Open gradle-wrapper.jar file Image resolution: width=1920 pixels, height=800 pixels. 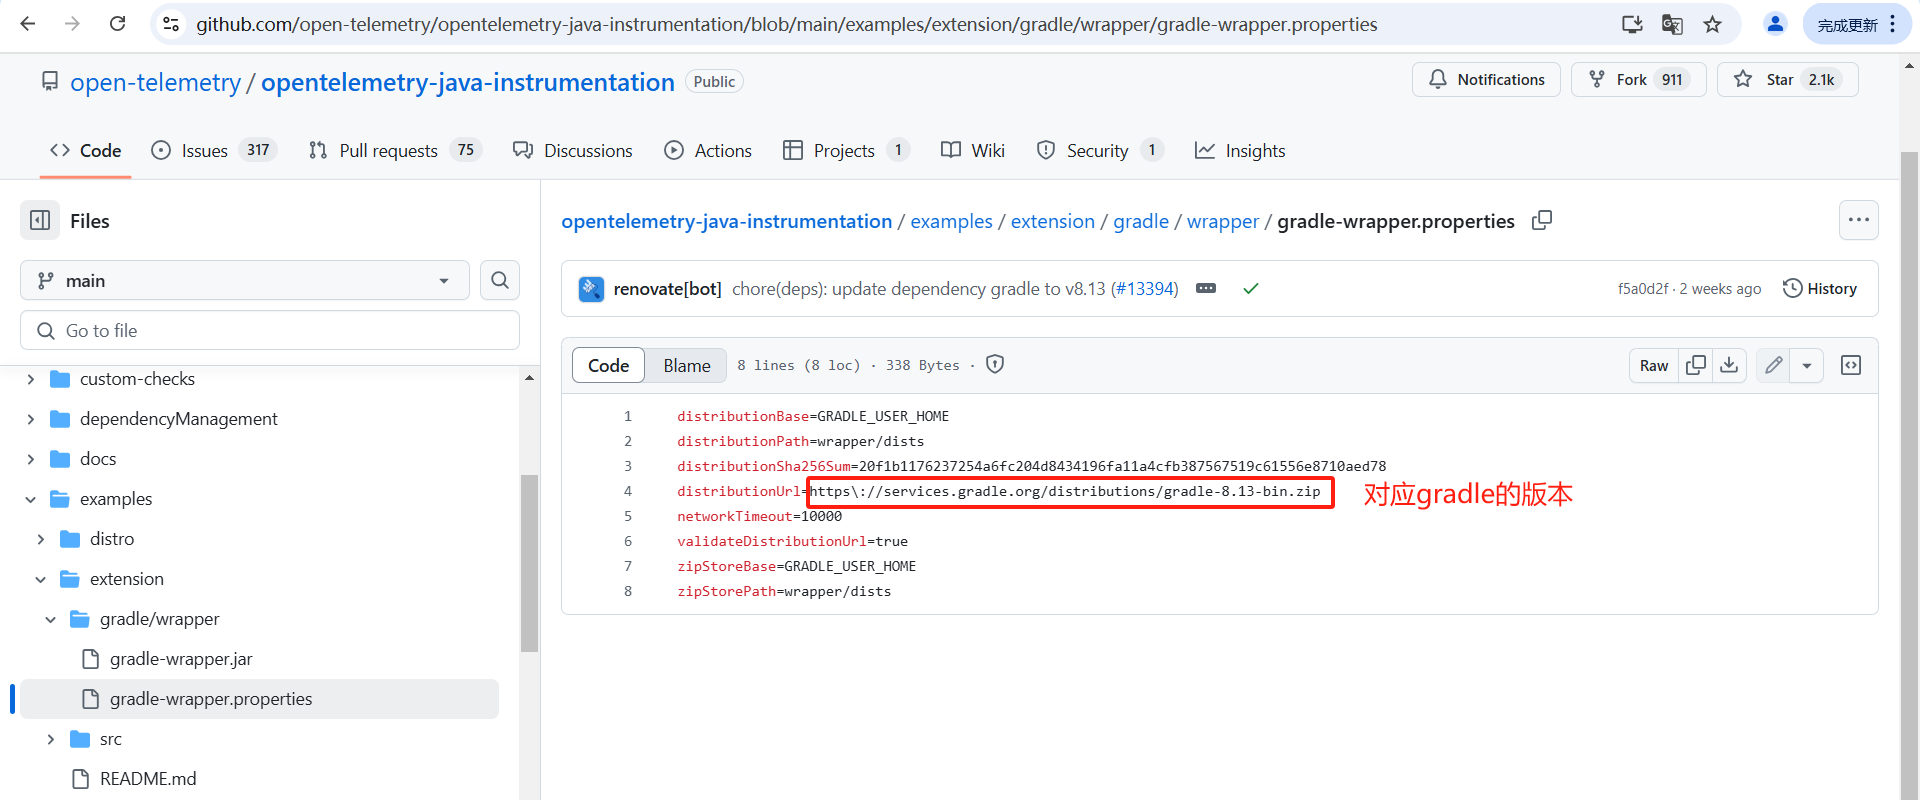click(180, 659)
